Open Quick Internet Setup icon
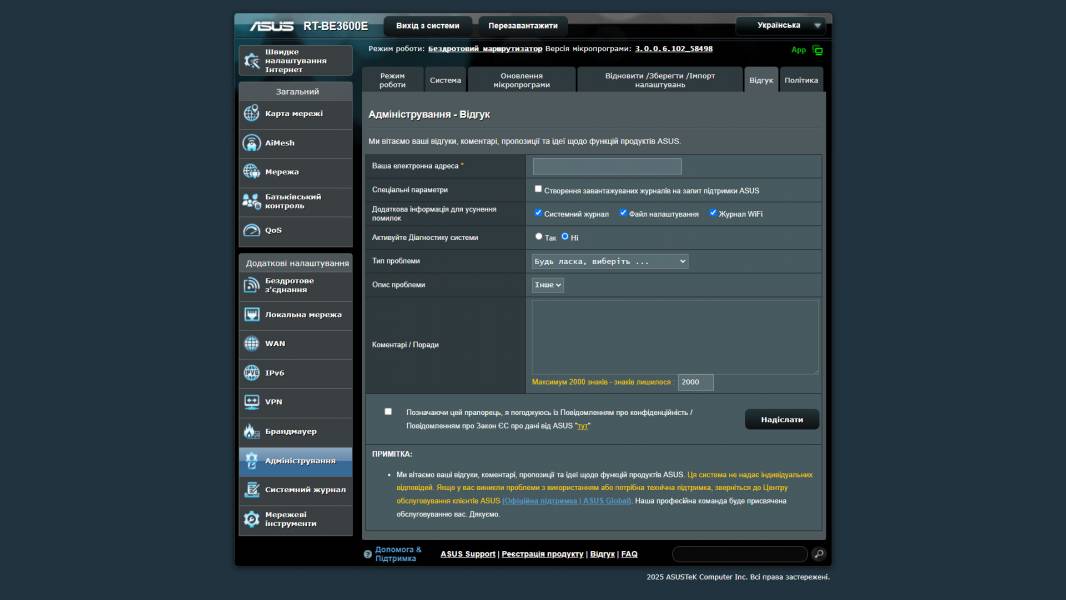 tap(252, 60)
